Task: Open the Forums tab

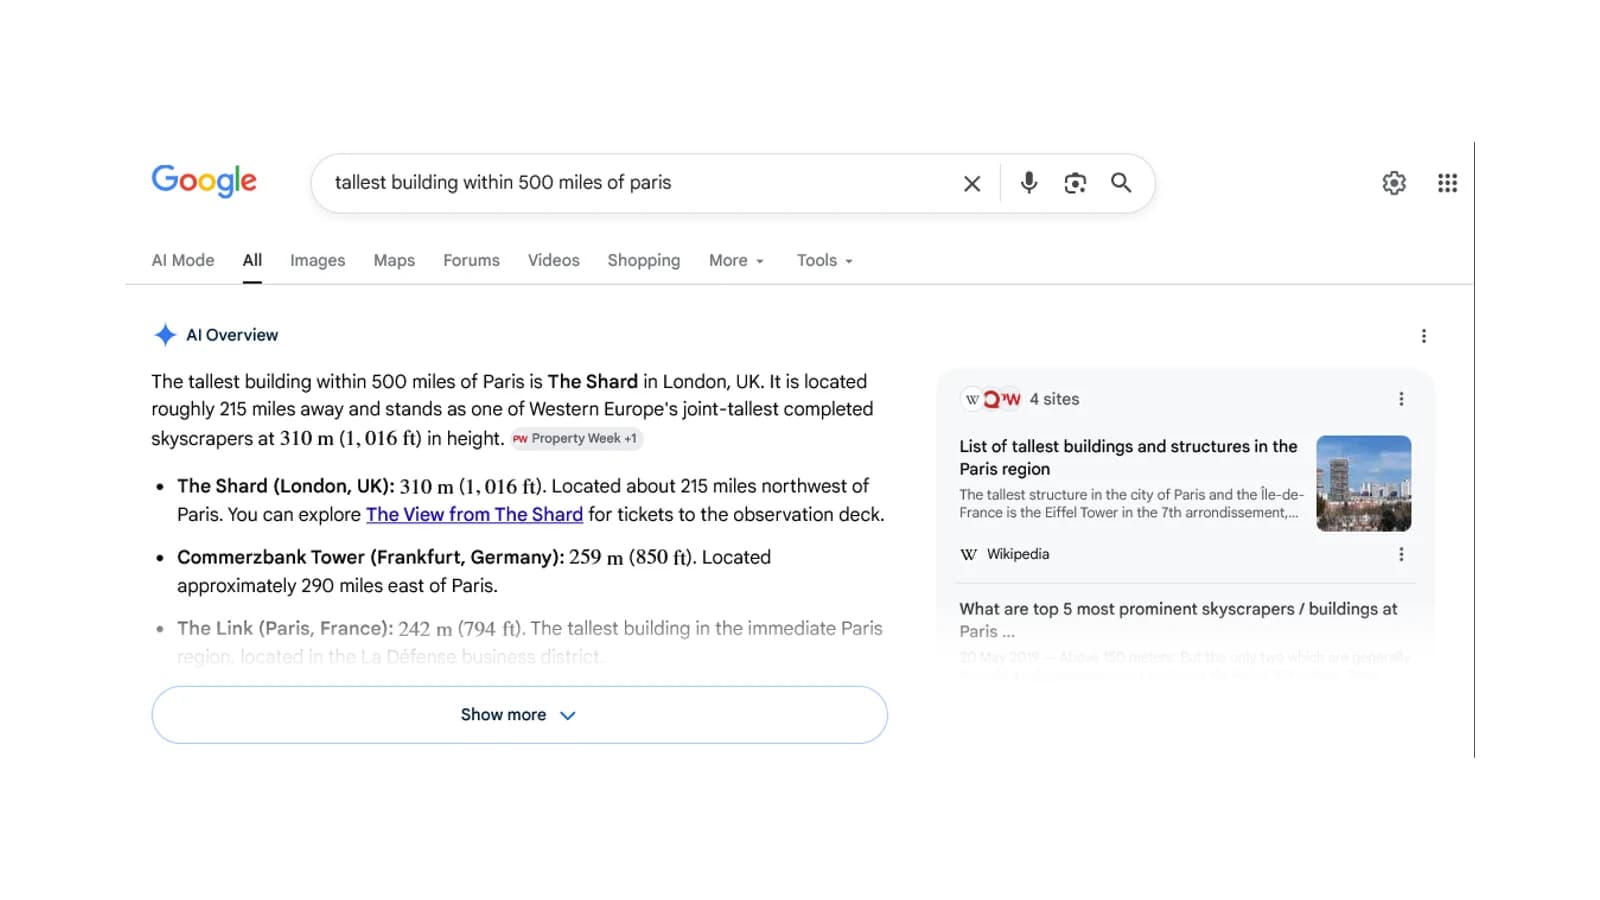Action: pos(471,260)
